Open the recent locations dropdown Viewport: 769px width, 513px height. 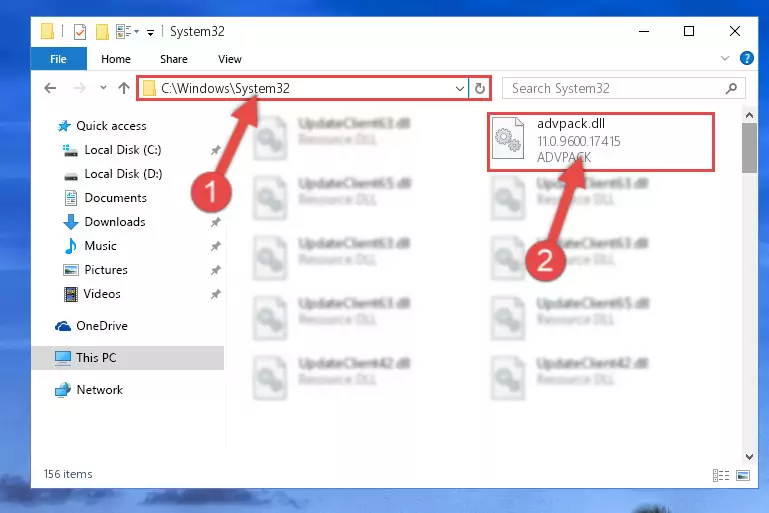[x=103, y=88]
